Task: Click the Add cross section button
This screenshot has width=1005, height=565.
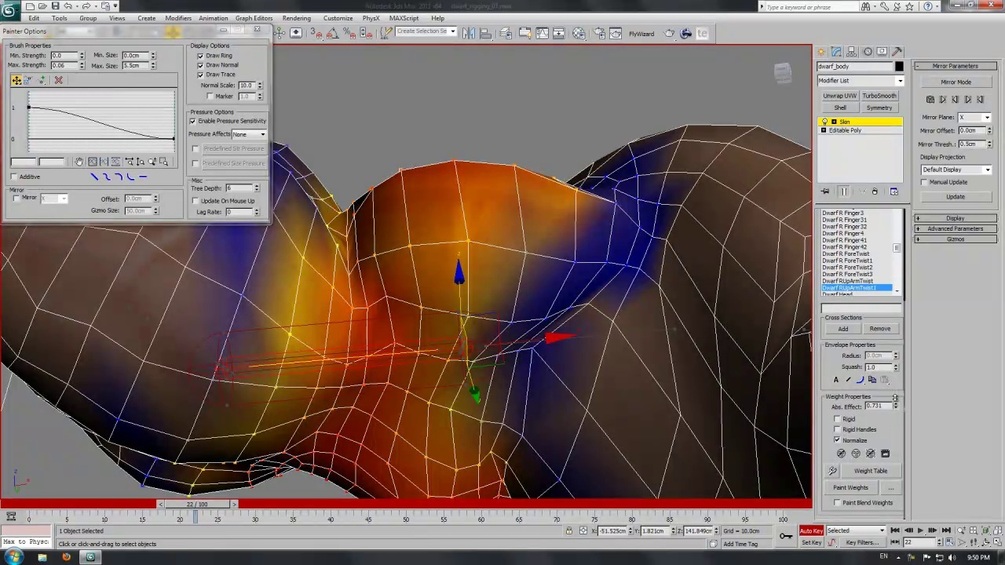Action: [x=843, y=329]
